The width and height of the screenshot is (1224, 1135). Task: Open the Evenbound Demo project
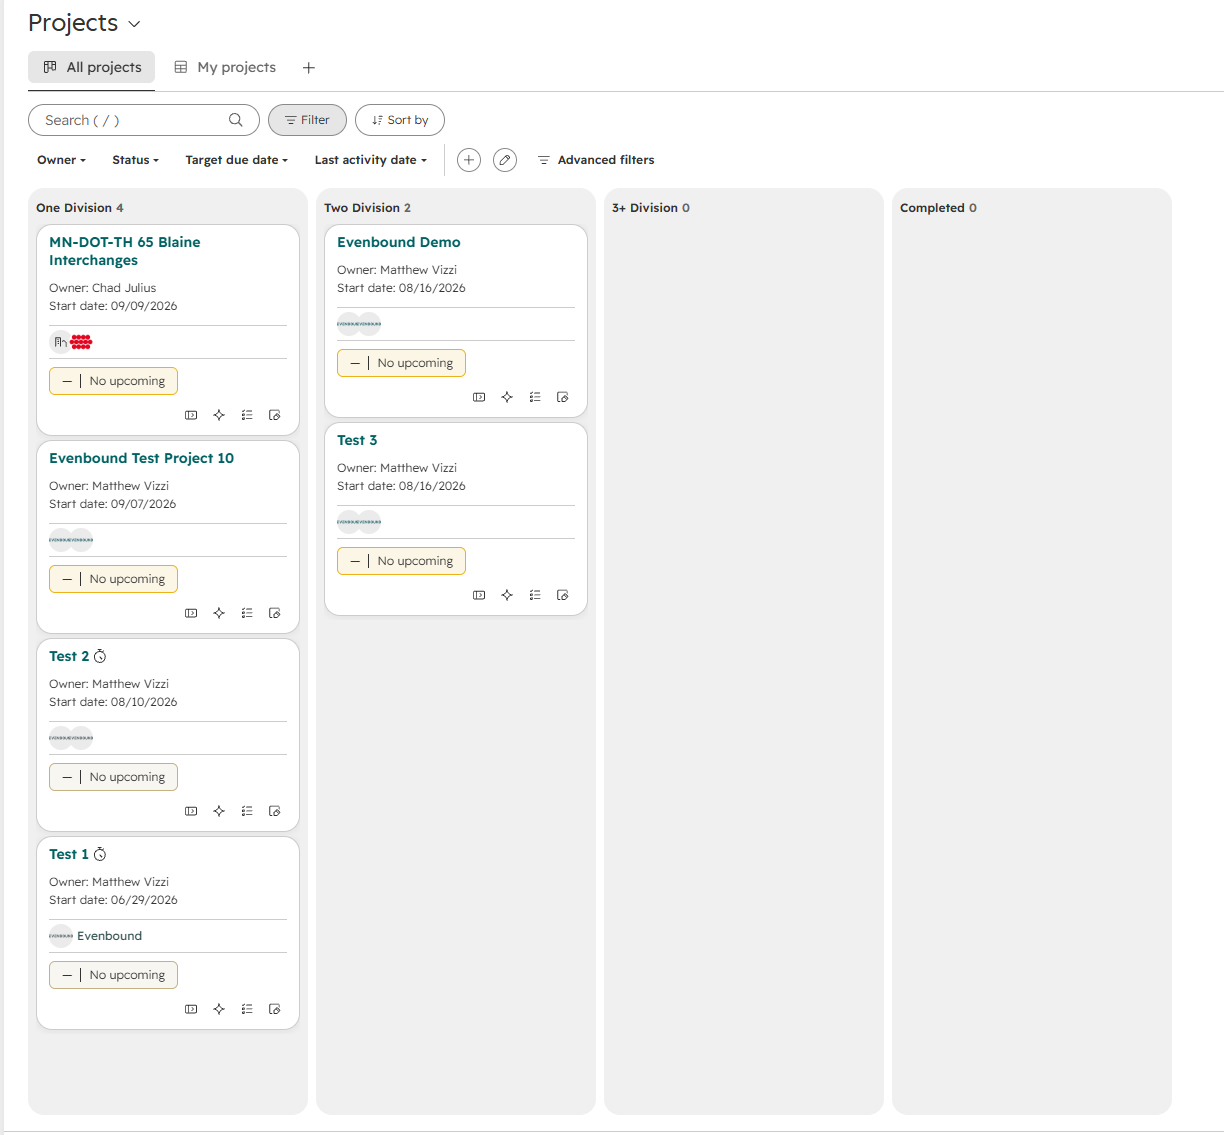click(399, 242)
